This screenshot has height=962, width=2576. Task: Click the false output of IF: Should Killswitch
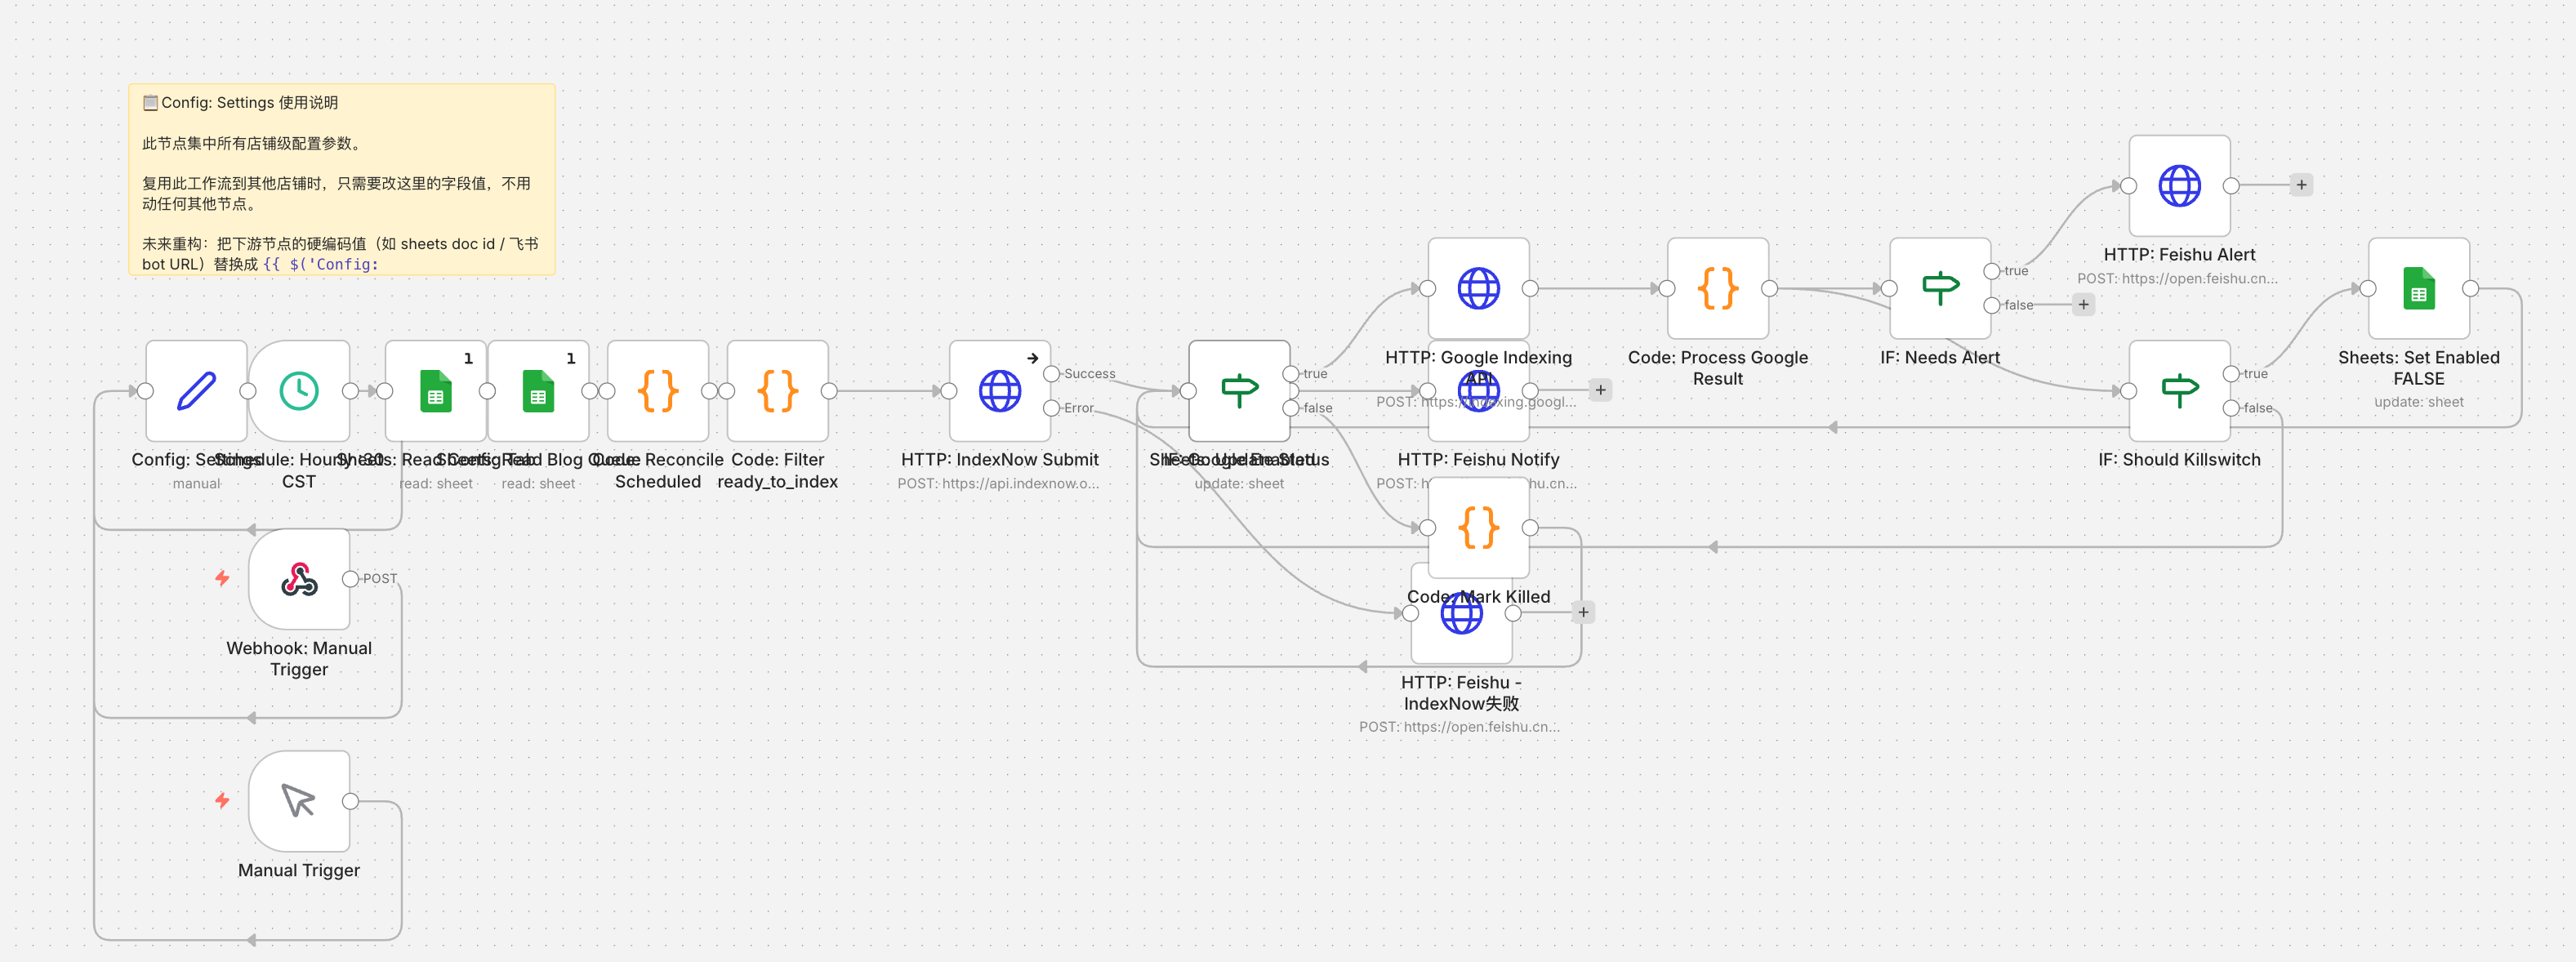(2230, 408)
